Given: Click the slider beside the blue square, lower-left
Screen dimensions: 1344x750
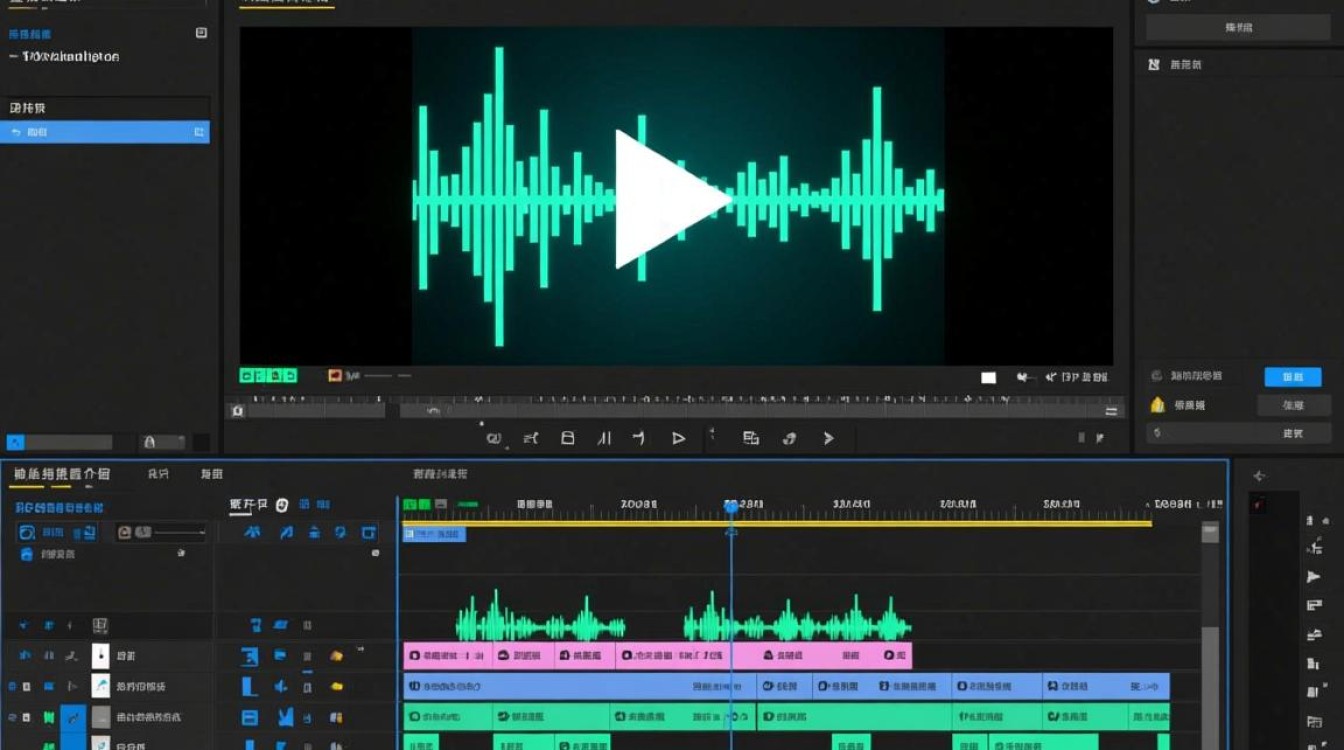Looking at the screenshot, I should (69, 442).
